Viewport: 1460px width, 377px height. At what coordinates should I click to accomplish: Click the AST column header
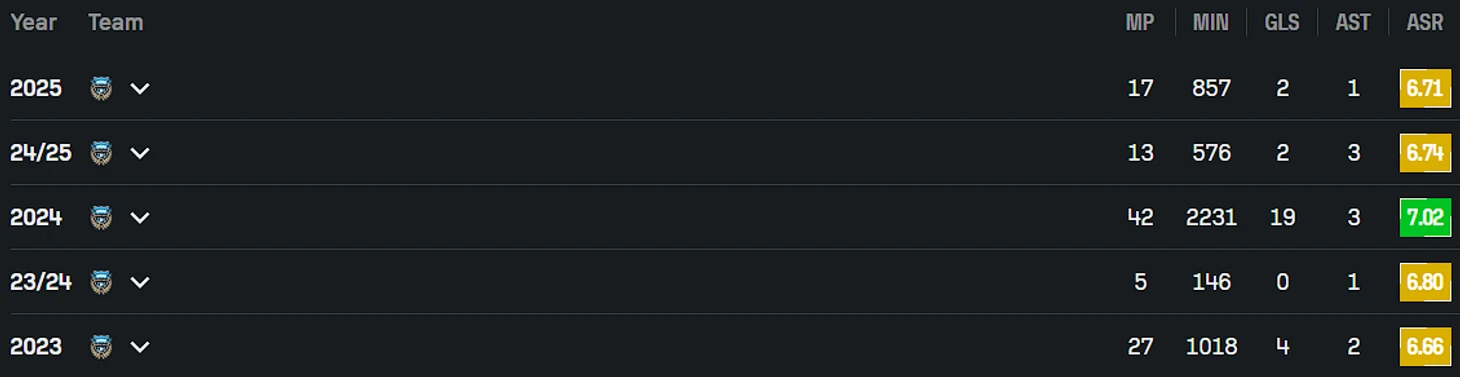[1353, 22]
